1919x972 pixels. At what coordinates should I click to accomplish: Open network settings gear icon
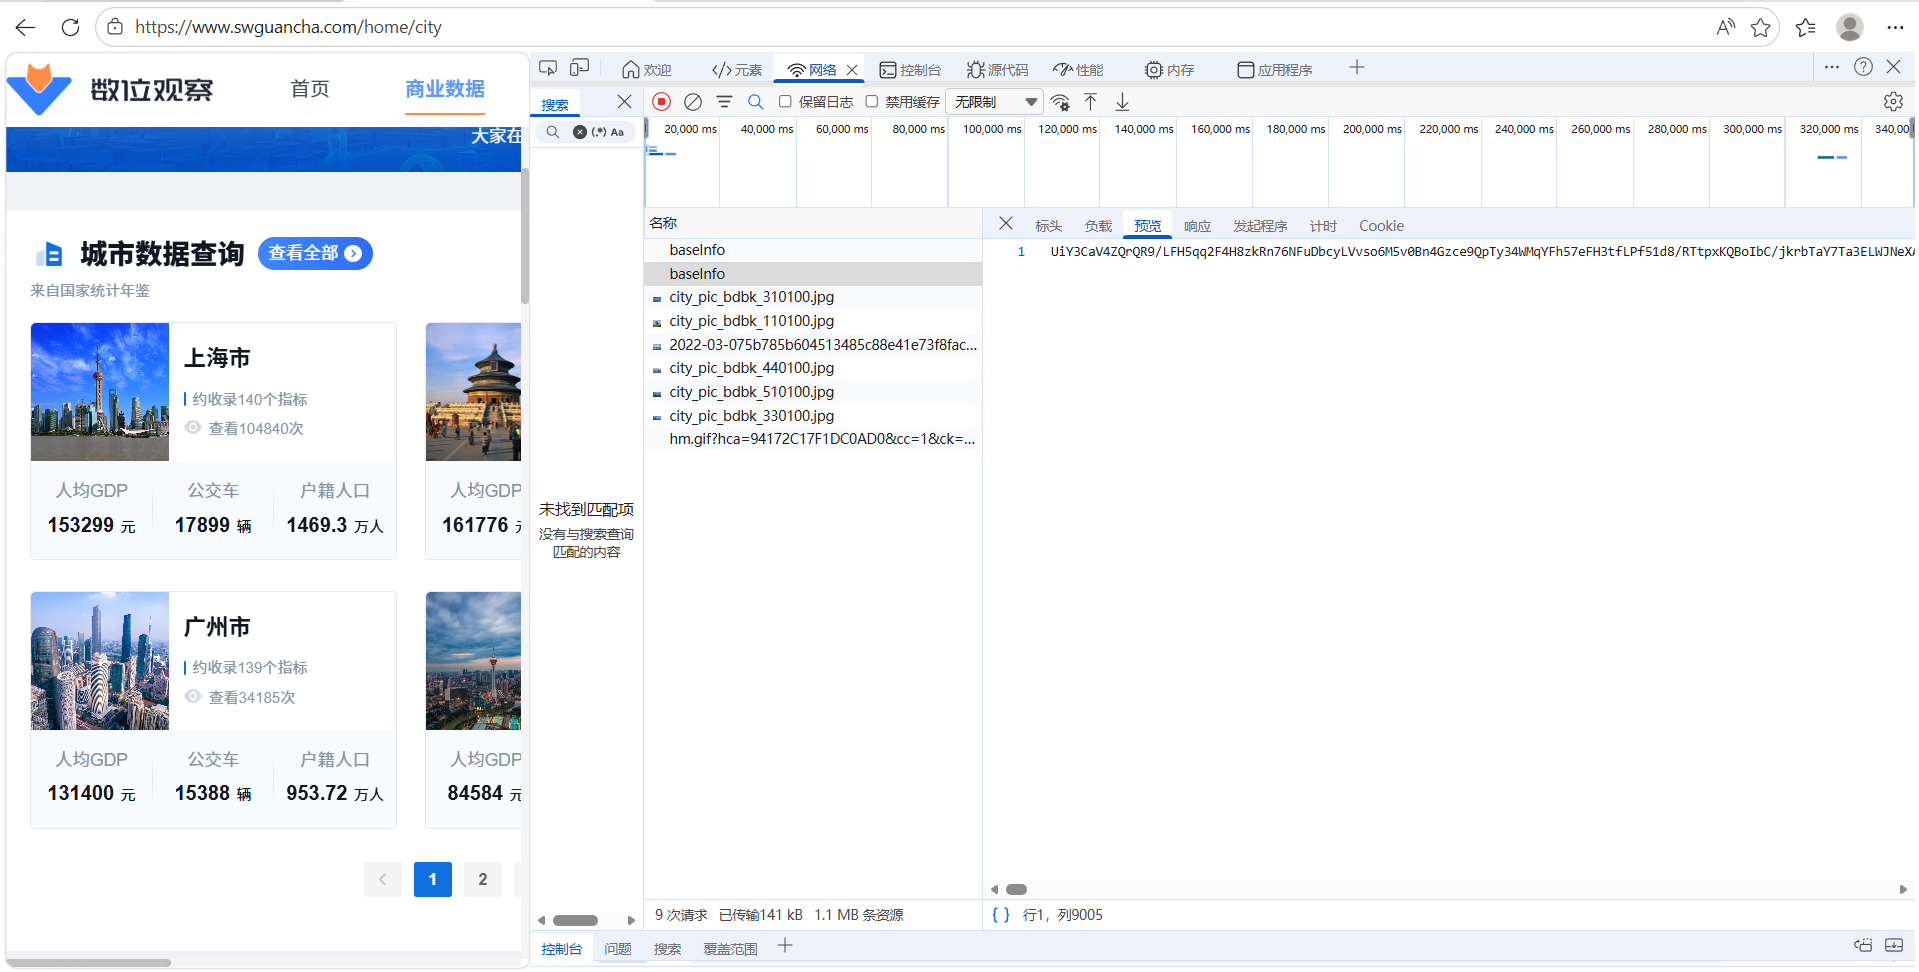tap(1893, 102)
